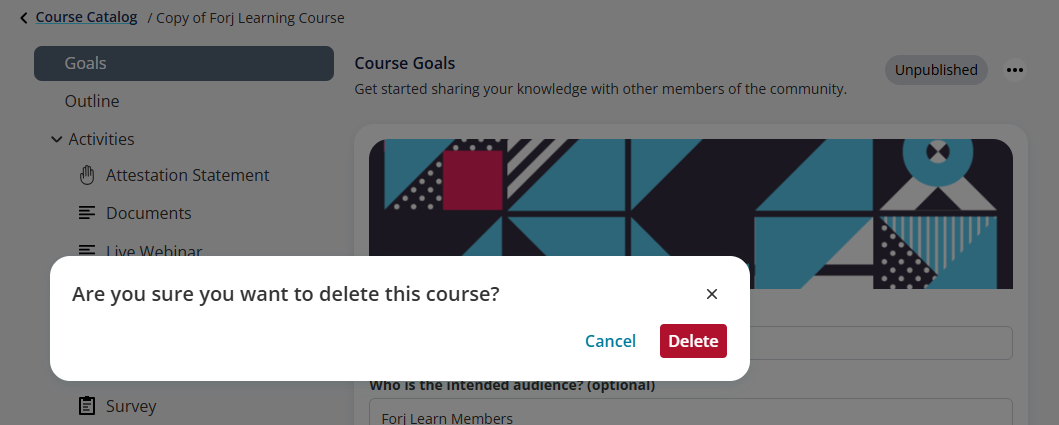This screenshot has height=425, width=1059.
Task: Confirm deletion with the red Delete button
Action: [693, 341]
